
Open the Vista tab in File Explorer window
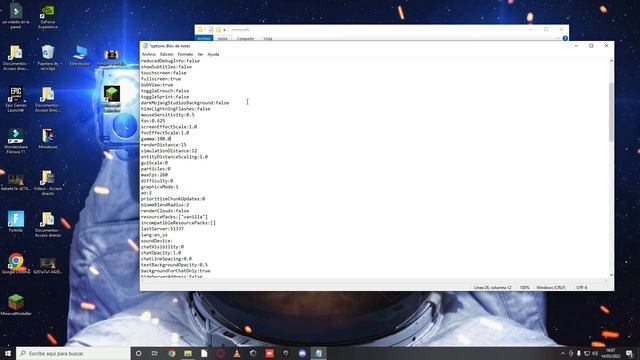(x=268, y=38)
